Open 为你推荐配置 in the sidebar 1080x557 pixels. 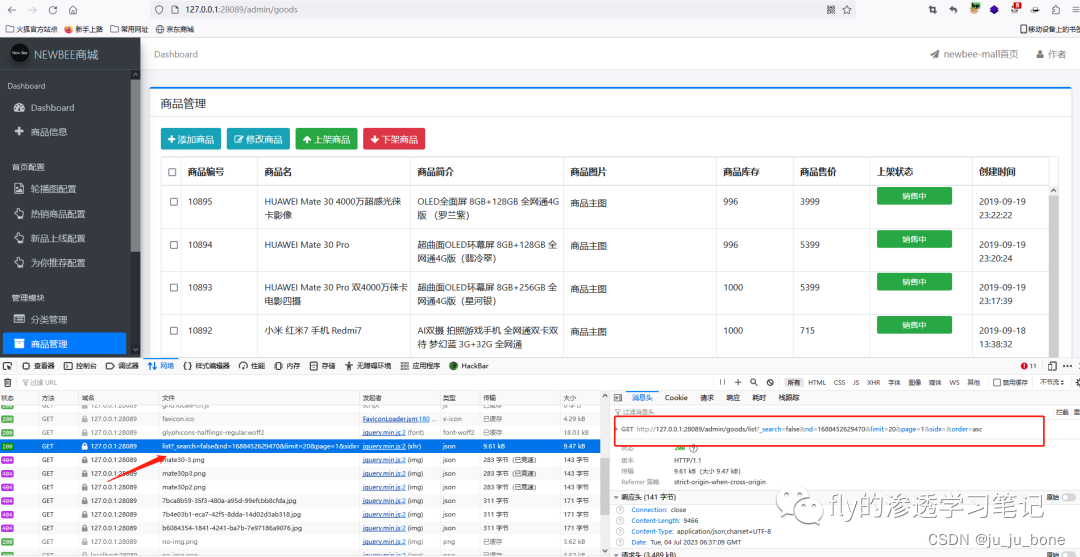(x=50, y=262)
